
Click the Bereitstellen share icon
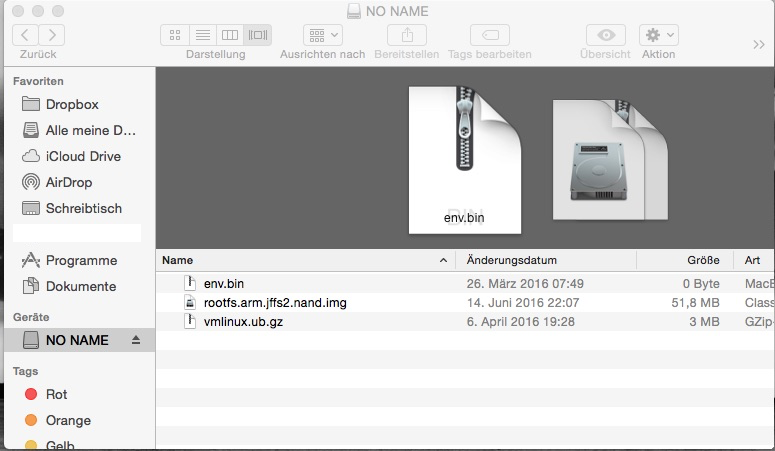[x=406, y=35]
